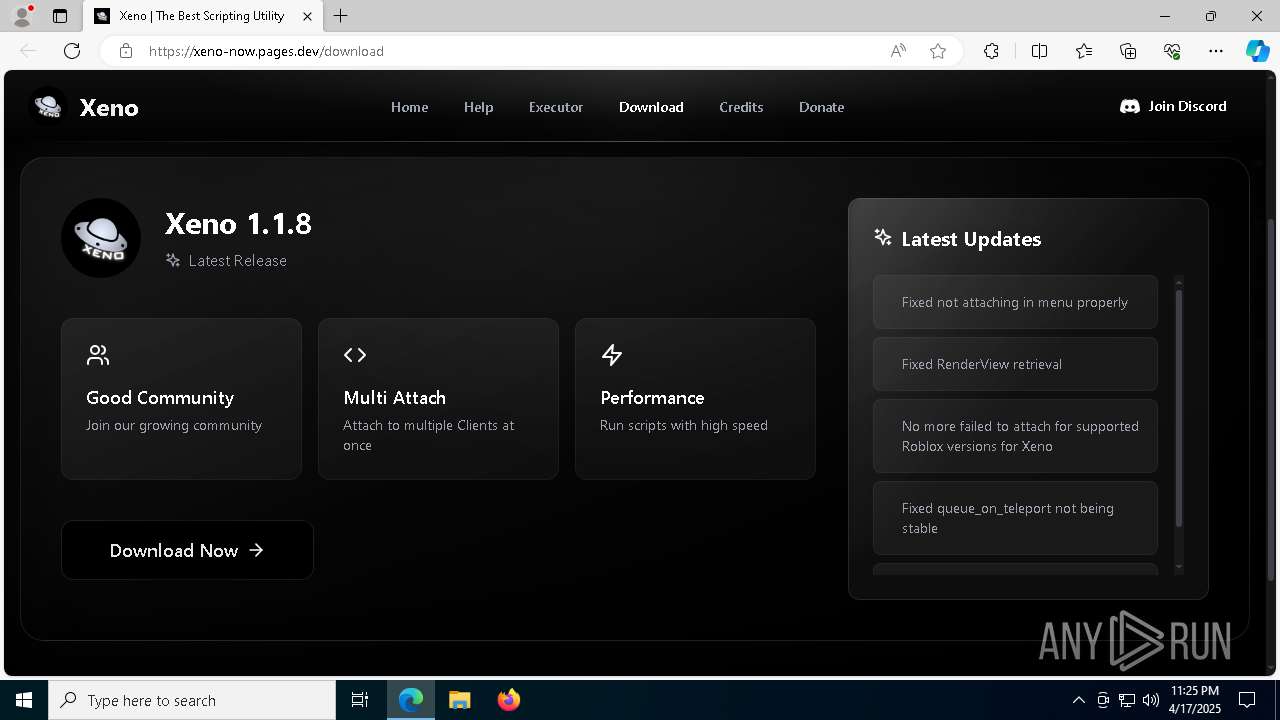
Task: Show hidden system tray icons
Action: [1078, 700]
